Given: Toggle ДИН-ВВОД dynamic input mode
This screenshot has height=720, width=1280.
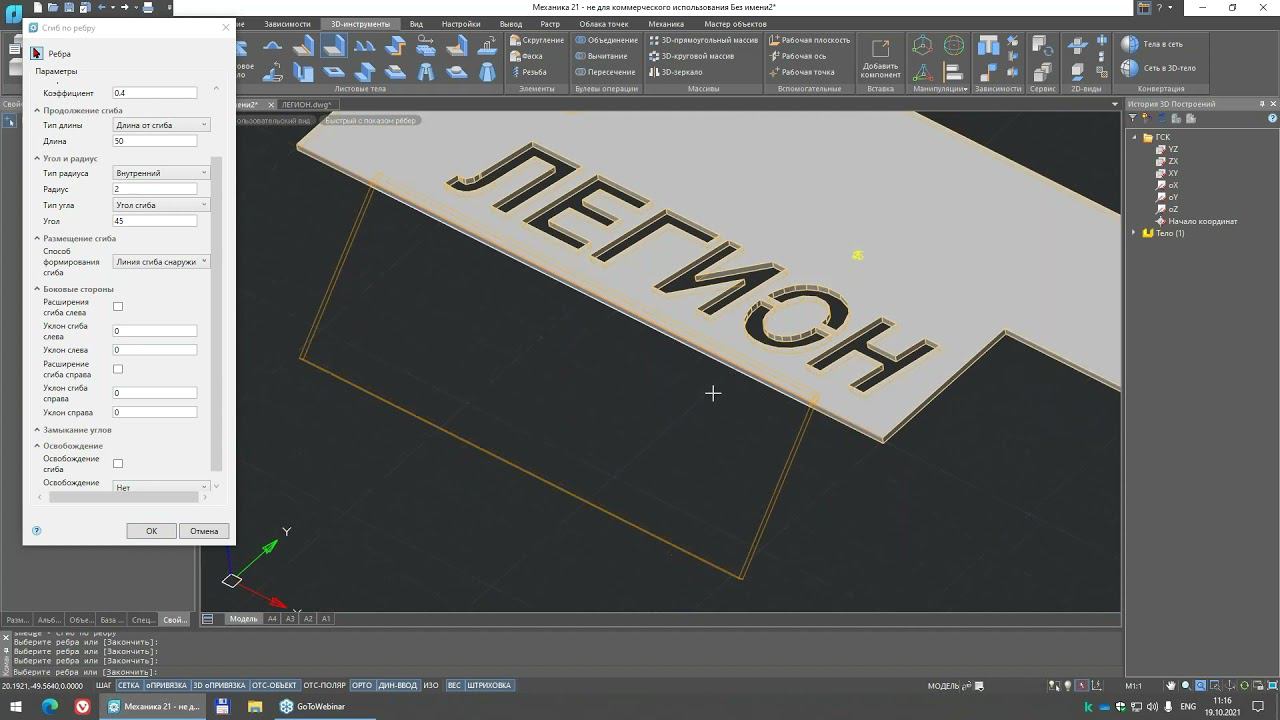Looking at the screenshot, I should pyautogui.click(x=398, y=686).
